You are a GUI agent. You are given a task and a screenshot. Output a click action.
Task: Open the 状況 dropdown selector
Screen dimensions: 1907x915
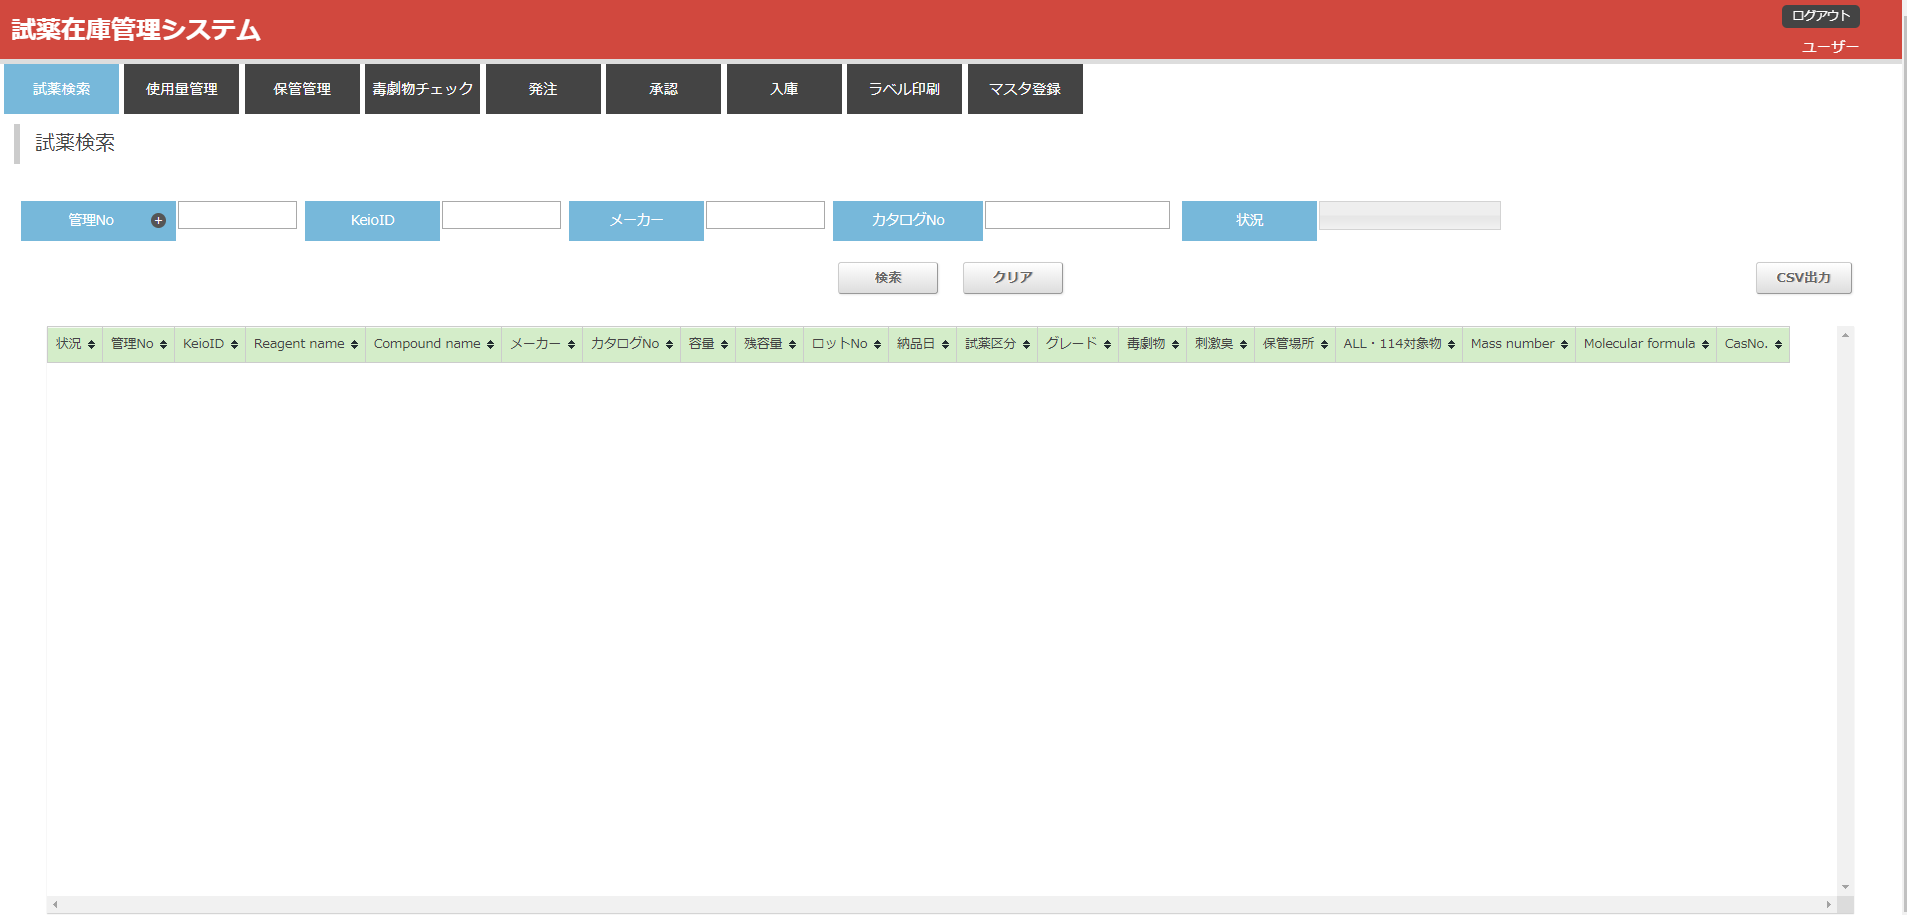click(1409, 216)
